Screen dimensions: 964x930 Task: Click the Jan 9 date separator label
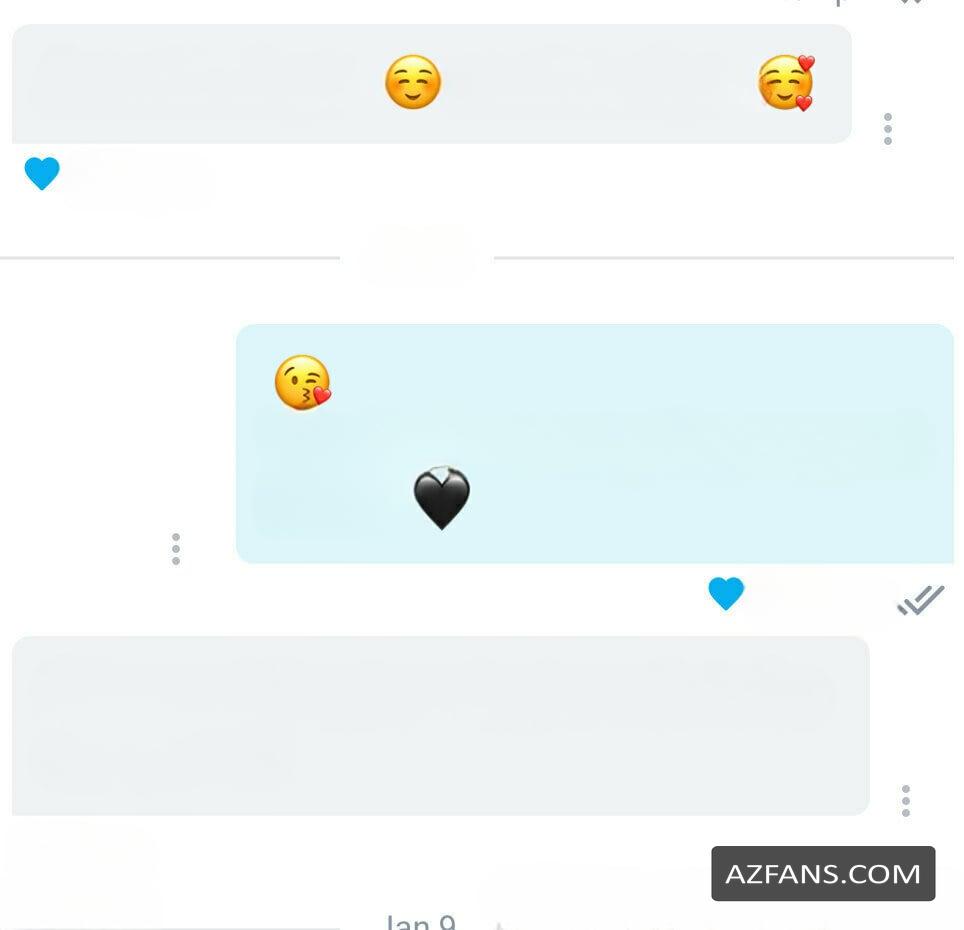(421, 922)
